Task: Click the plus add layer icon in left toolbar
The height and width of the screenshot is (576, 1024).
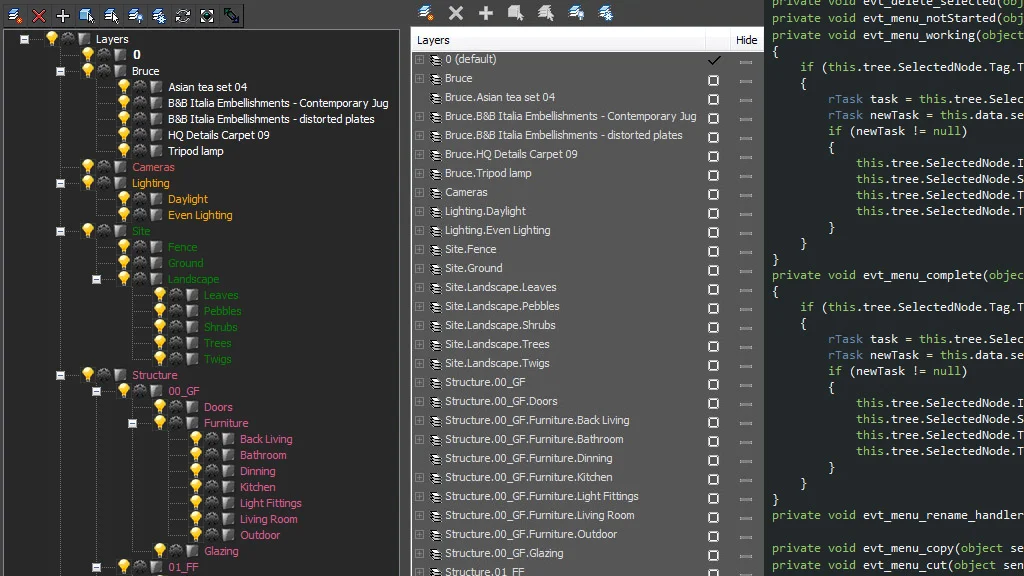Action: click(x=63, y=16)
